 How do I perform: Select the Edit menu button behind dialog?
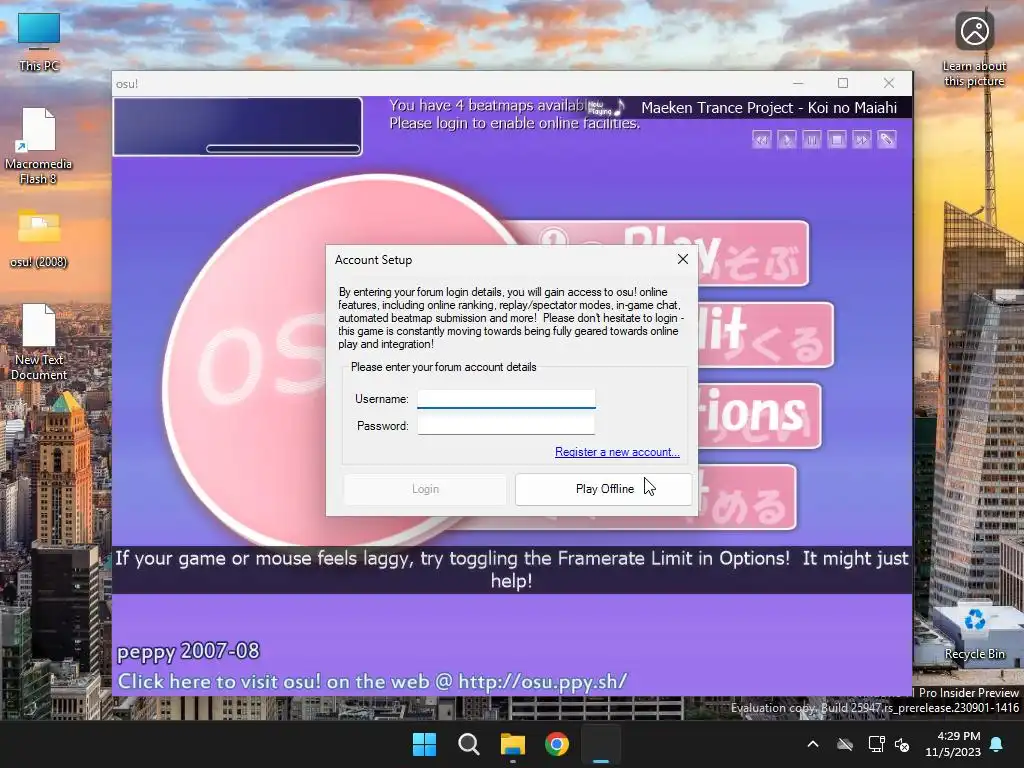765,335
